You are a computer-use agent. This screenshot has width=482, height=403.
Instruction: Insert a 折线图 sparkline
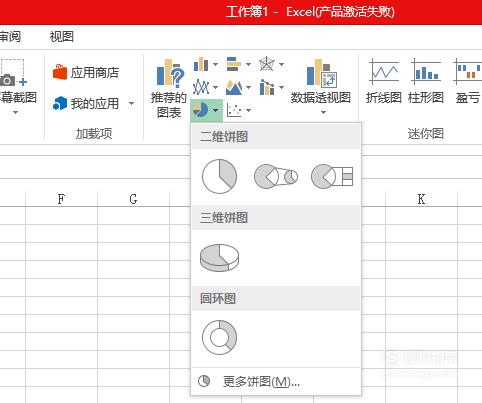pos(384,81)
